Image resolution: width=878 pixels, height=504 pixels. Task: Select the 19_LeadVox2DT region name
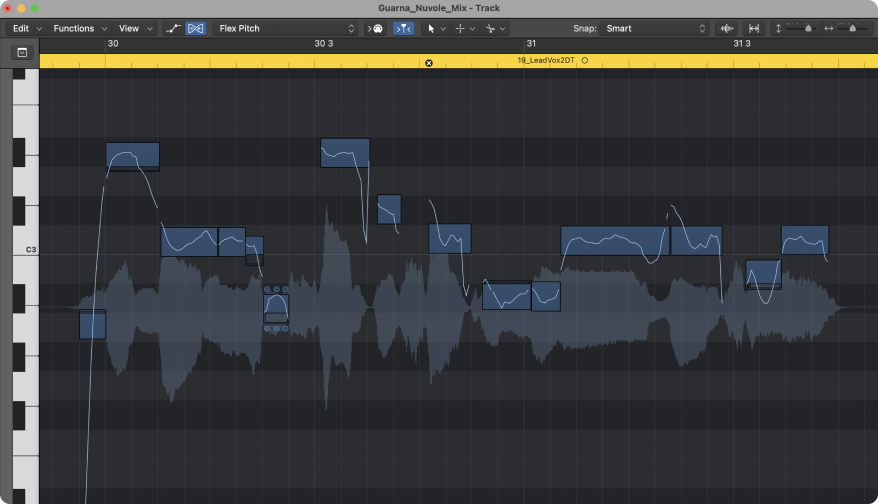[545, 60]
